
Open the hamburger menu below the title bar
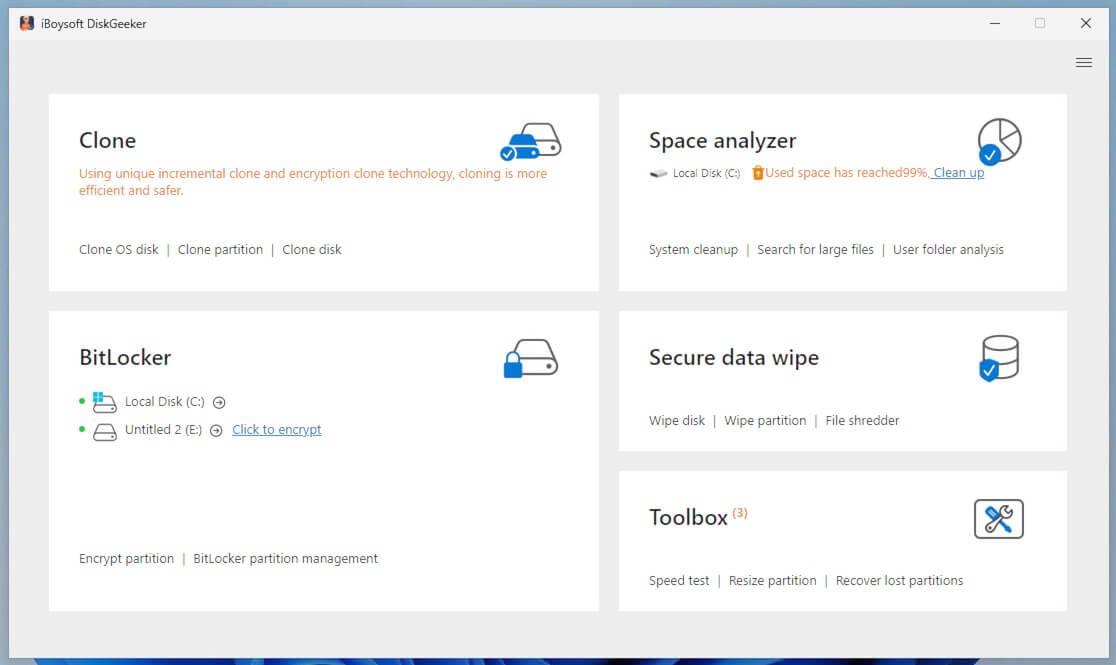pos(1084,61)
